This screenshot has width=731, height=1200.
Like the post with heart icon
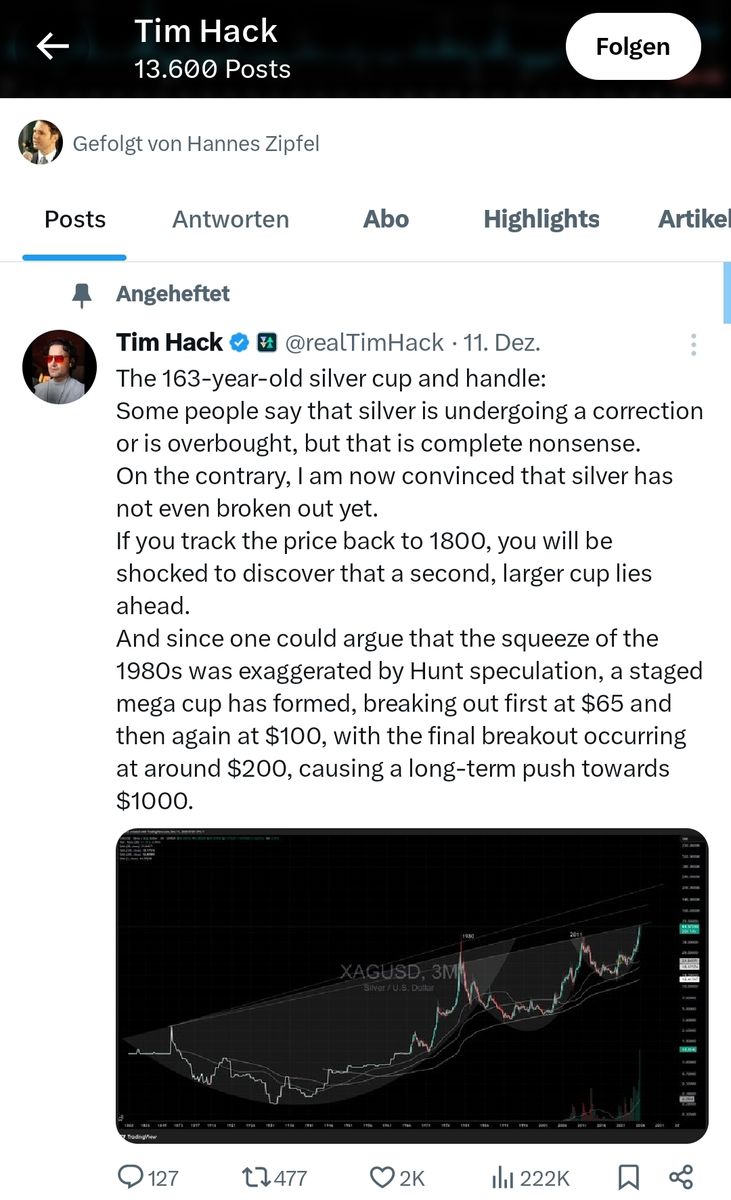(x=381, y=1177)
